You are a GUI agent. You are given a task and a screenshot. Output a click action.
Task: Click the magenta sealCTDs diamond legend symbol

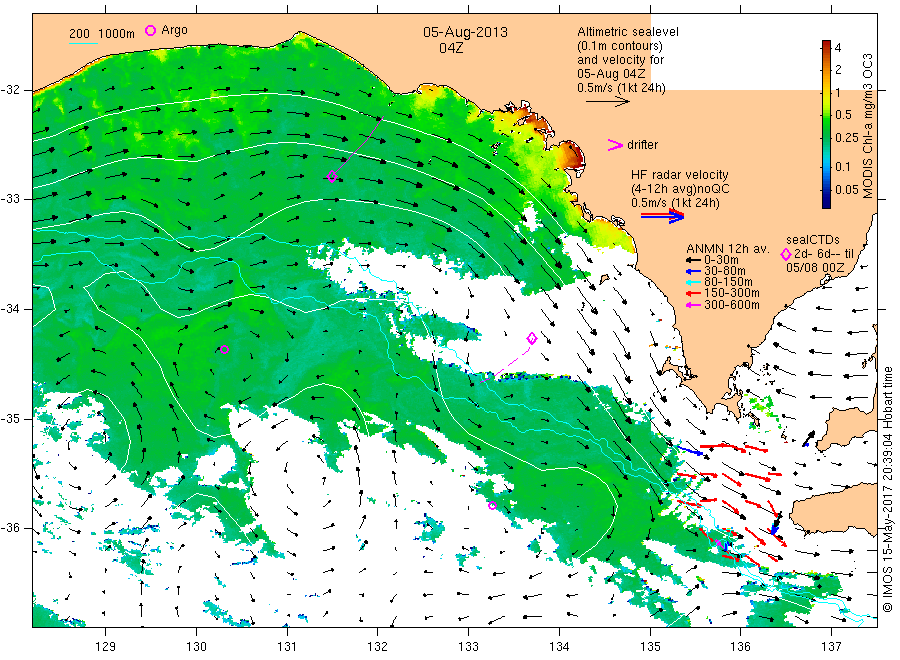tap(786, 254)
